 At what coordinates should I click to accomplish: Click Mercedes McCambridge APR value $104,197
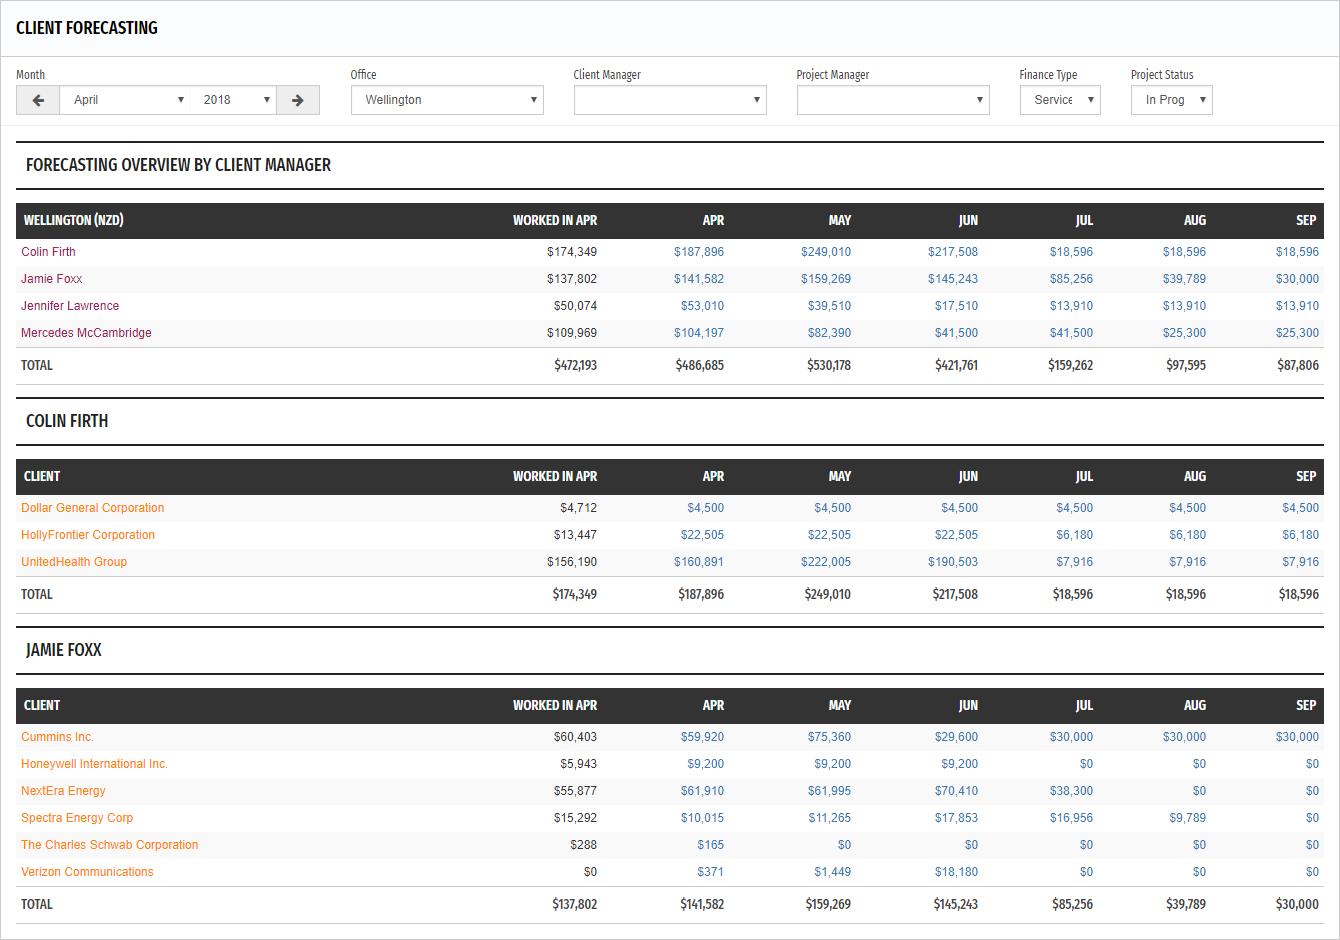(699, 333)
